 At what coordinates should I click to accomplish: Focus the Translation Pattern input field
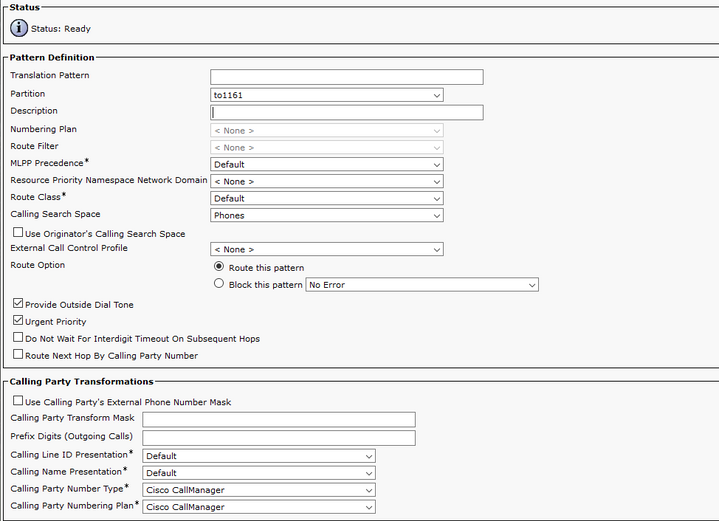coord(347,77)
